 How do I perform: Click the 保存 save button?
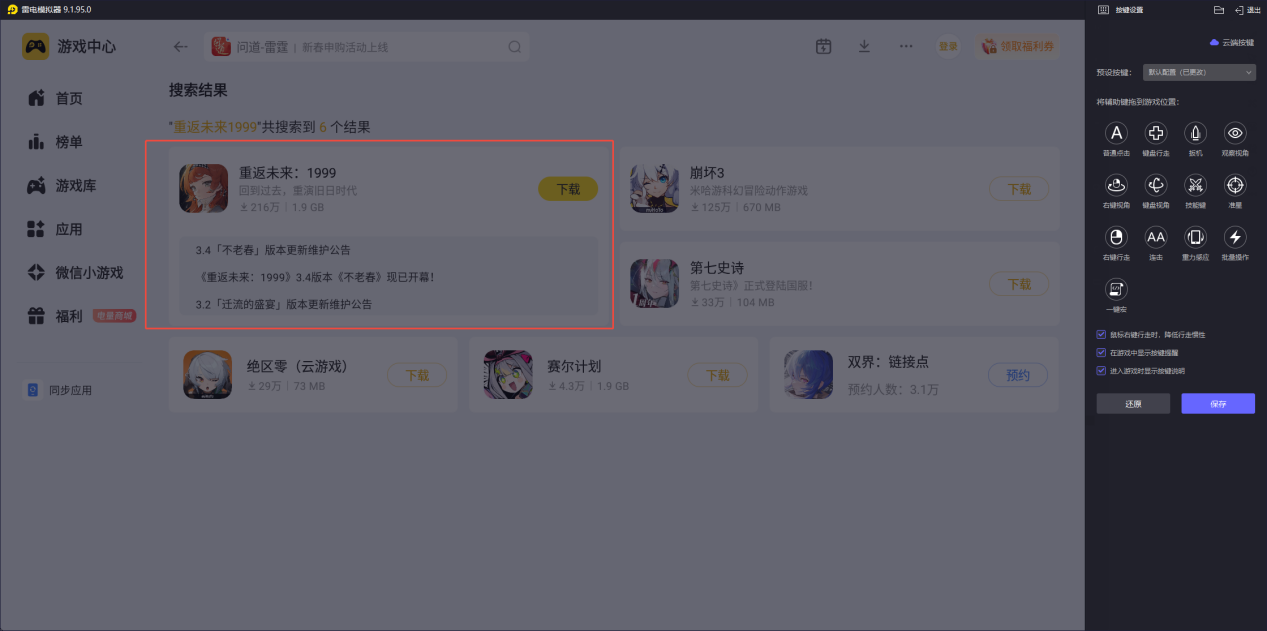(x=1218, y=404)
